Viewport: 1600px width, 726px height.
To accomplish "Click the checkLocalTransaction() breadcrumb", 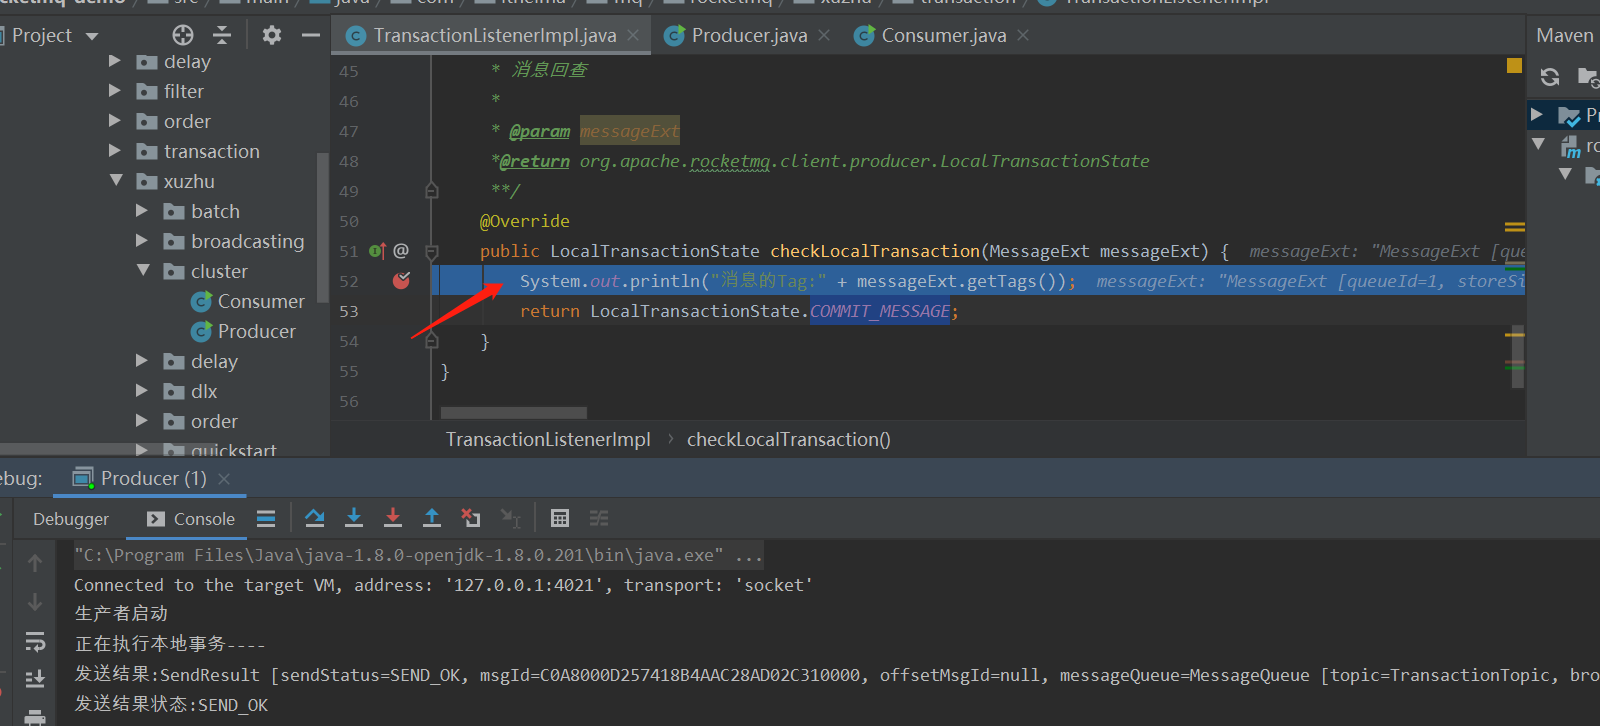I will click(789, 440).
